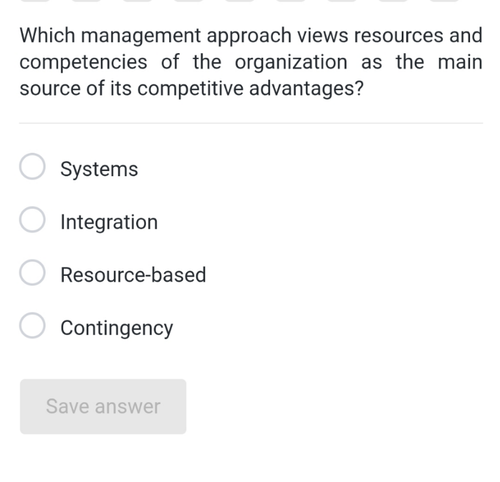Open the fourth navigation box at top edge
This screenshot has height=482, width=500.
tap(189, 1)
